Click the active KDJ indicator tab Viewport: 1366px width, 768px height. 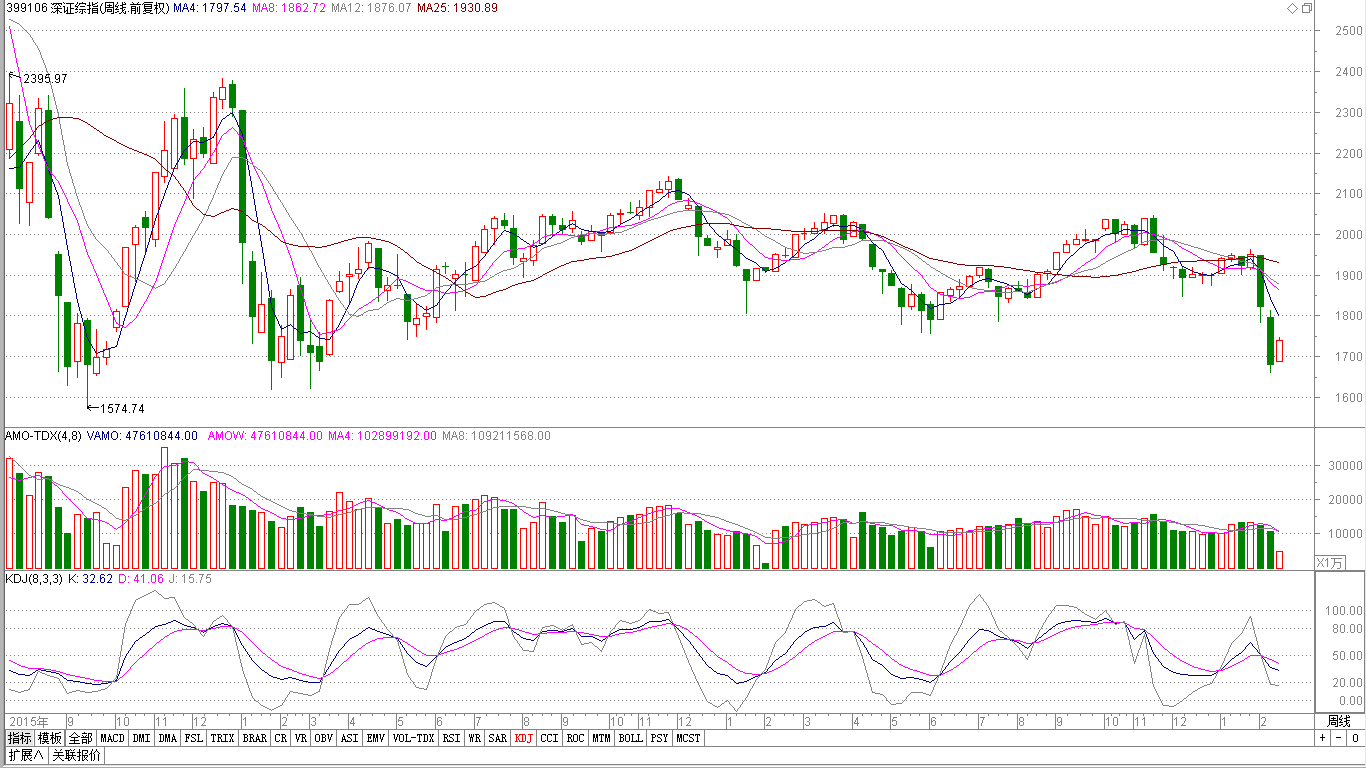(524, 738)
